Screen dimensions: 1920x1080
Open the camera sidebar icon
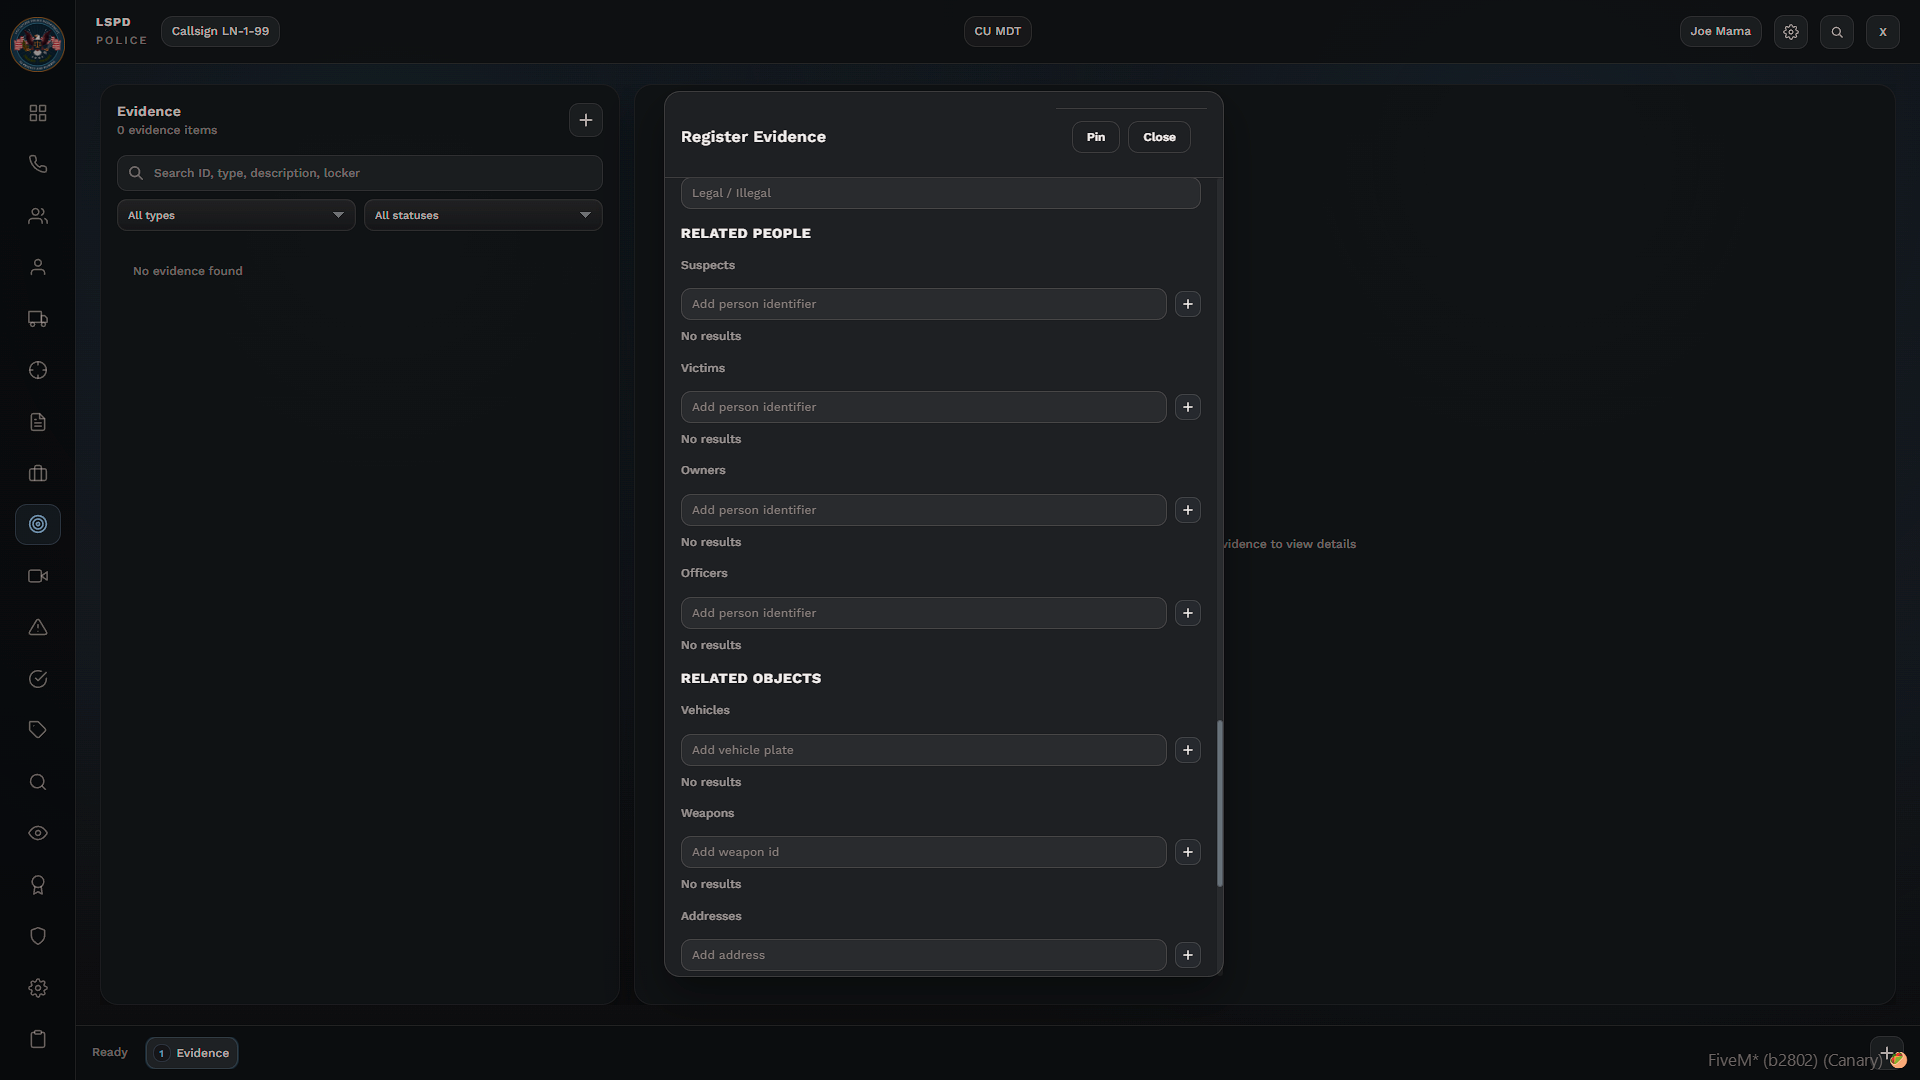[38, 576]
